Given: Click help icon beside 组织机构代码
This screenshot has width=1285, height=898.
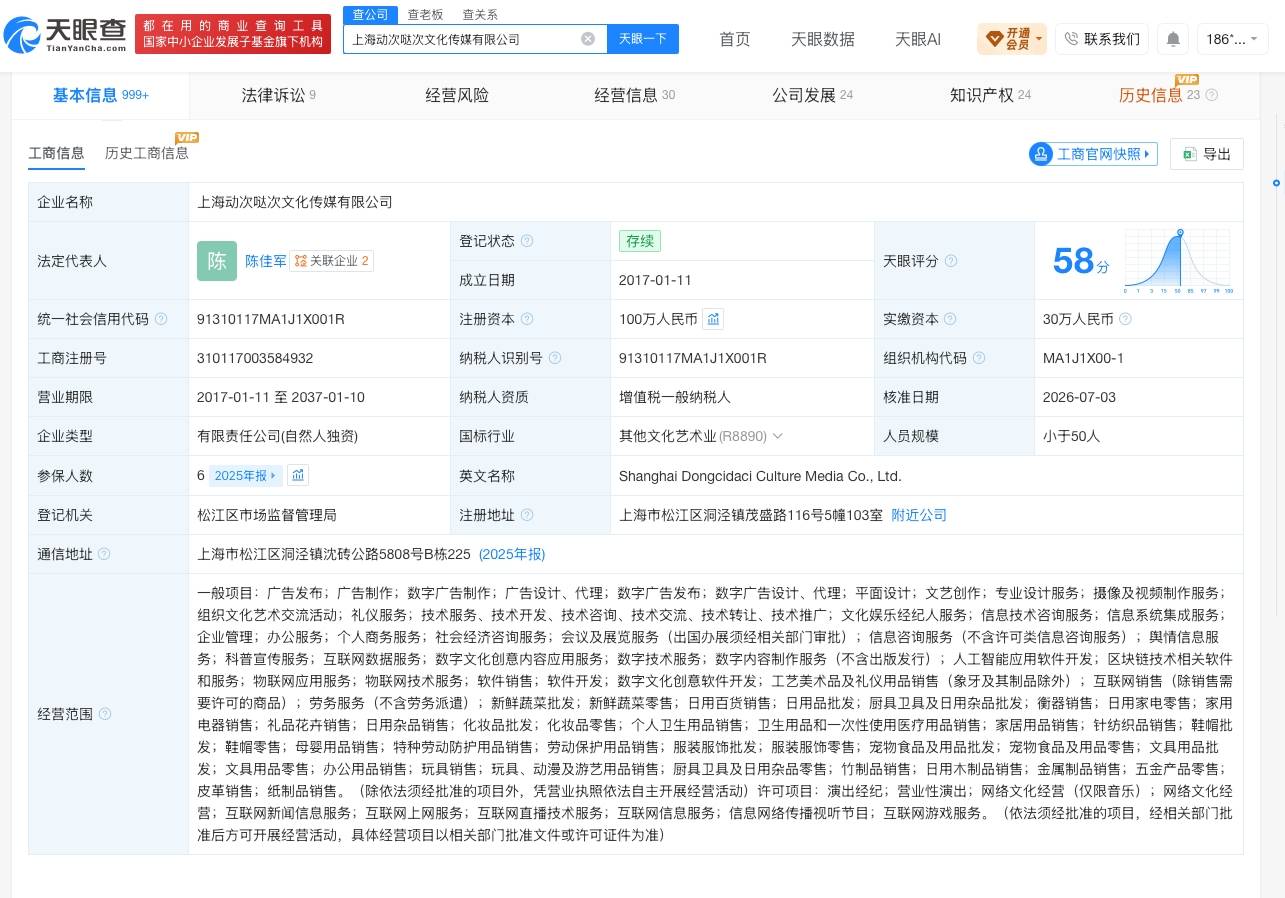Looking at the screenshot, I should [x=979, y=358].
